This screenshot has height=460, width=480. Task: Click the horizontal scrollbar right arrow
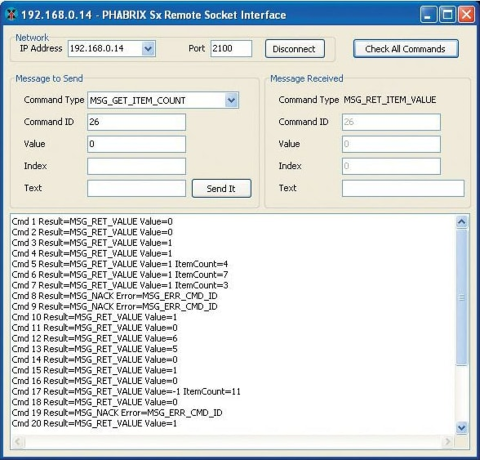(448, 442)
